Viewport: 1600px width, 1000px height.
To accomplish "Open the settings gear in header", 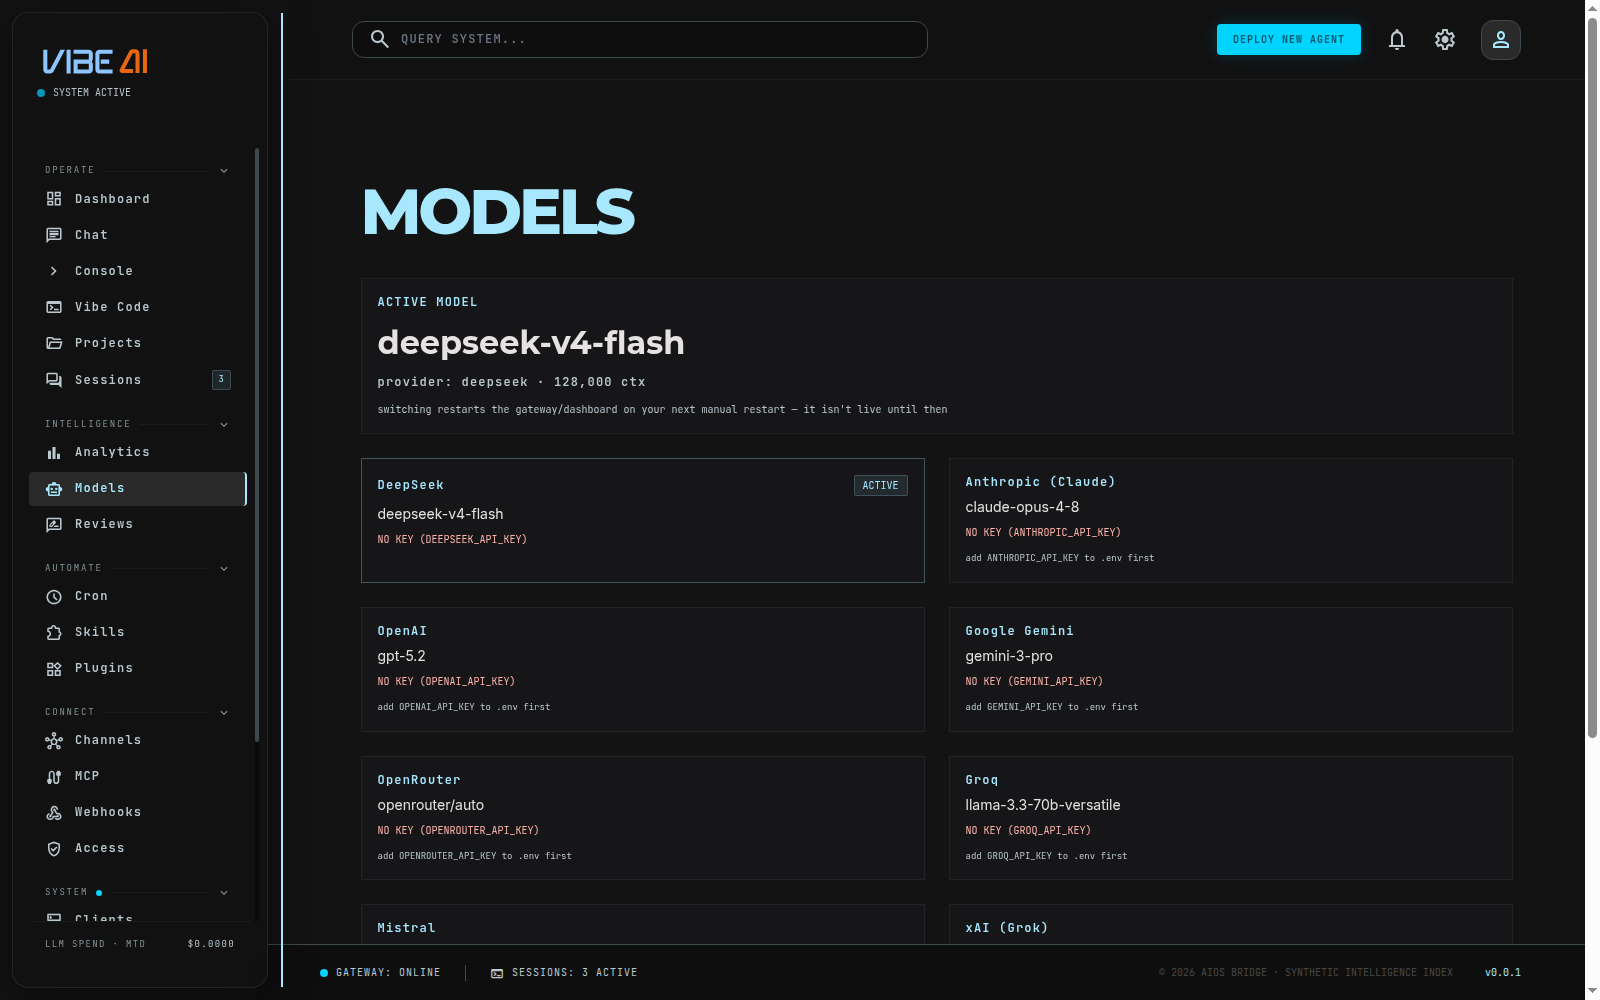I will pos(1445,40).
